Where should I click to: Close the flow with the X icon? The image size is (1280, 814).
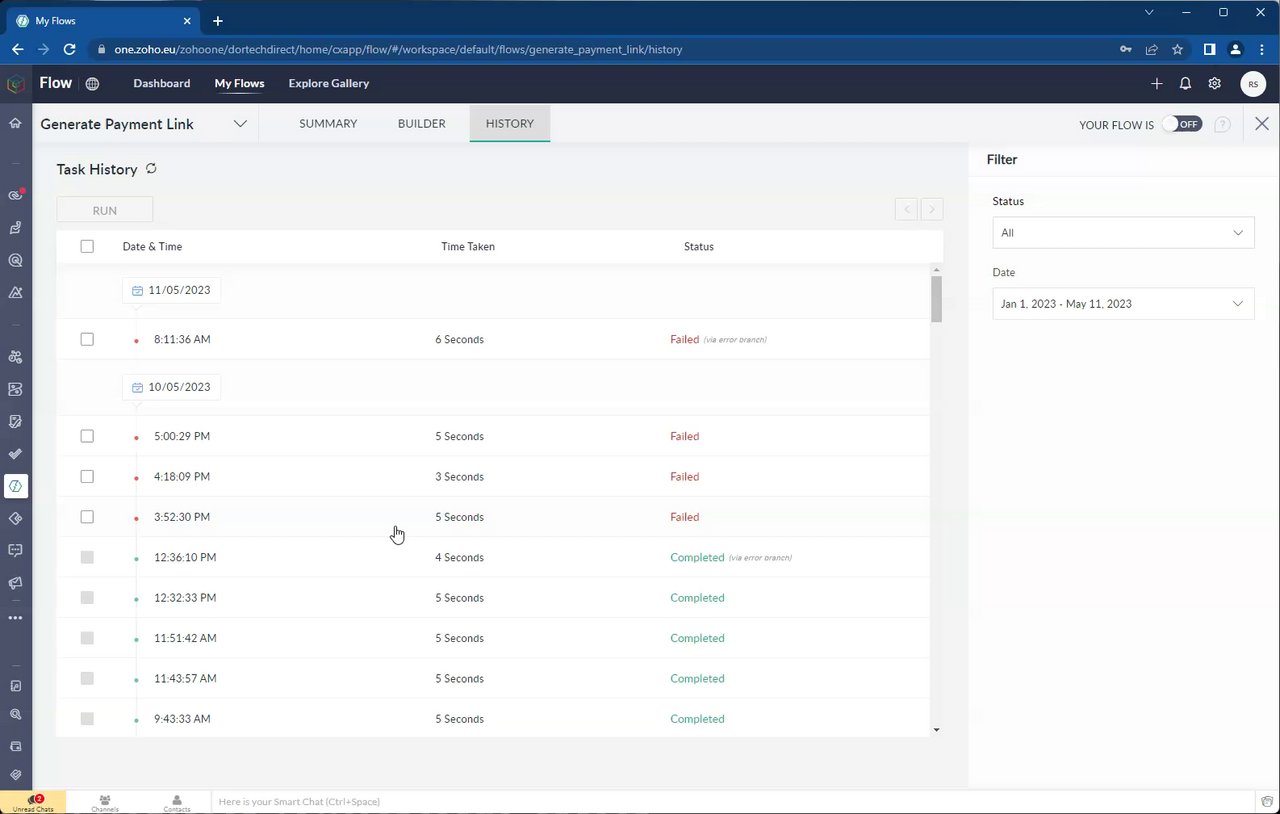pos(1262,124)
